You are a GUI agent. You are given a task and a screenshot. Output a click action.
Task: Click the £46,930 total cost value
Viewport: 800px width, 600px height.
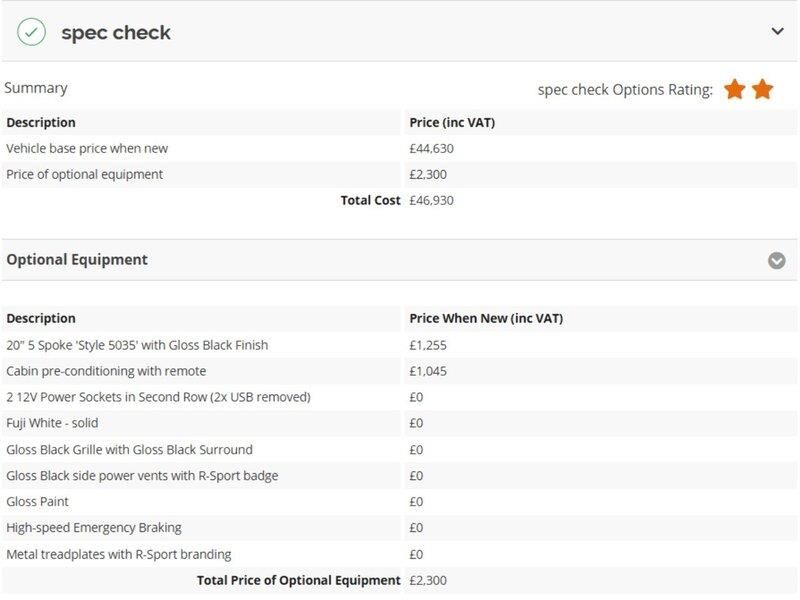[431, 201]
